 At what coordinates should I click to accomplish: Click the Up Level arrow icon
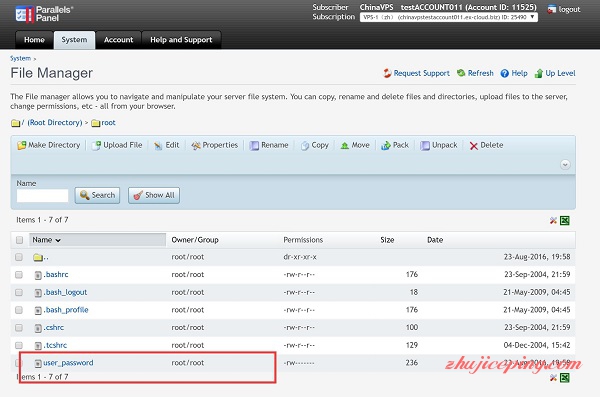click(539, 73)
